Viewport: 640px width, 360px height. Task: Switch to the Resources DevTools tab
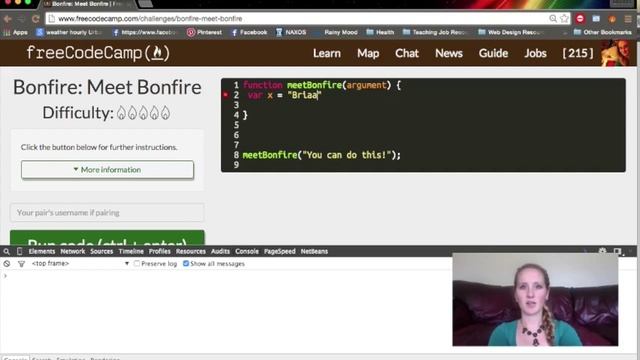(x=191, y=251)
